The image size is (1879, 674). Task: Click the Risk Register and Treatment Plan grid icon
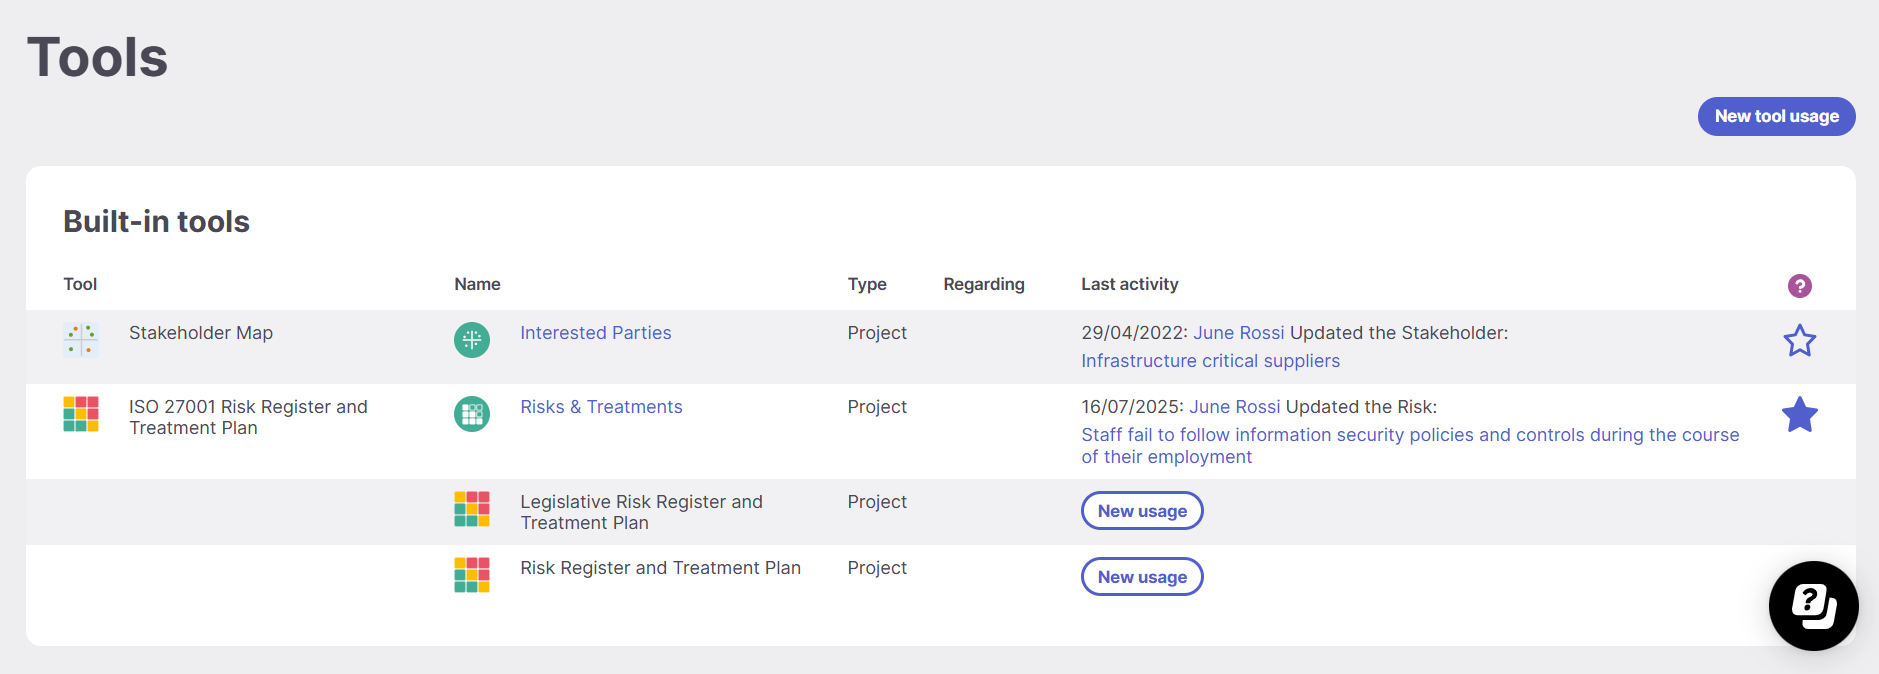tap(472, 575)
